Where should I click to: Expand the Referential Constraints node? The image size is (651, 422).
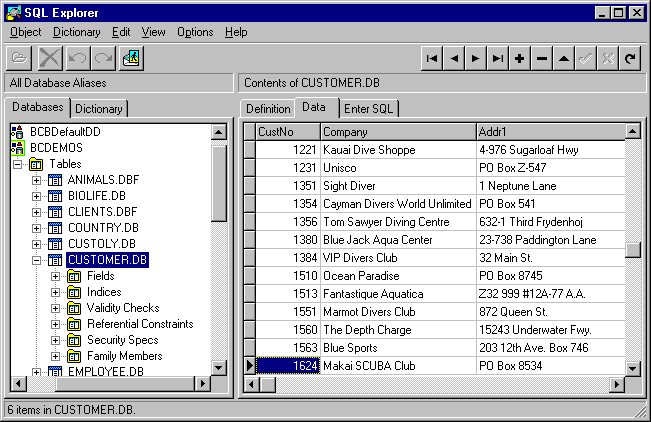[x=56, y=324]
